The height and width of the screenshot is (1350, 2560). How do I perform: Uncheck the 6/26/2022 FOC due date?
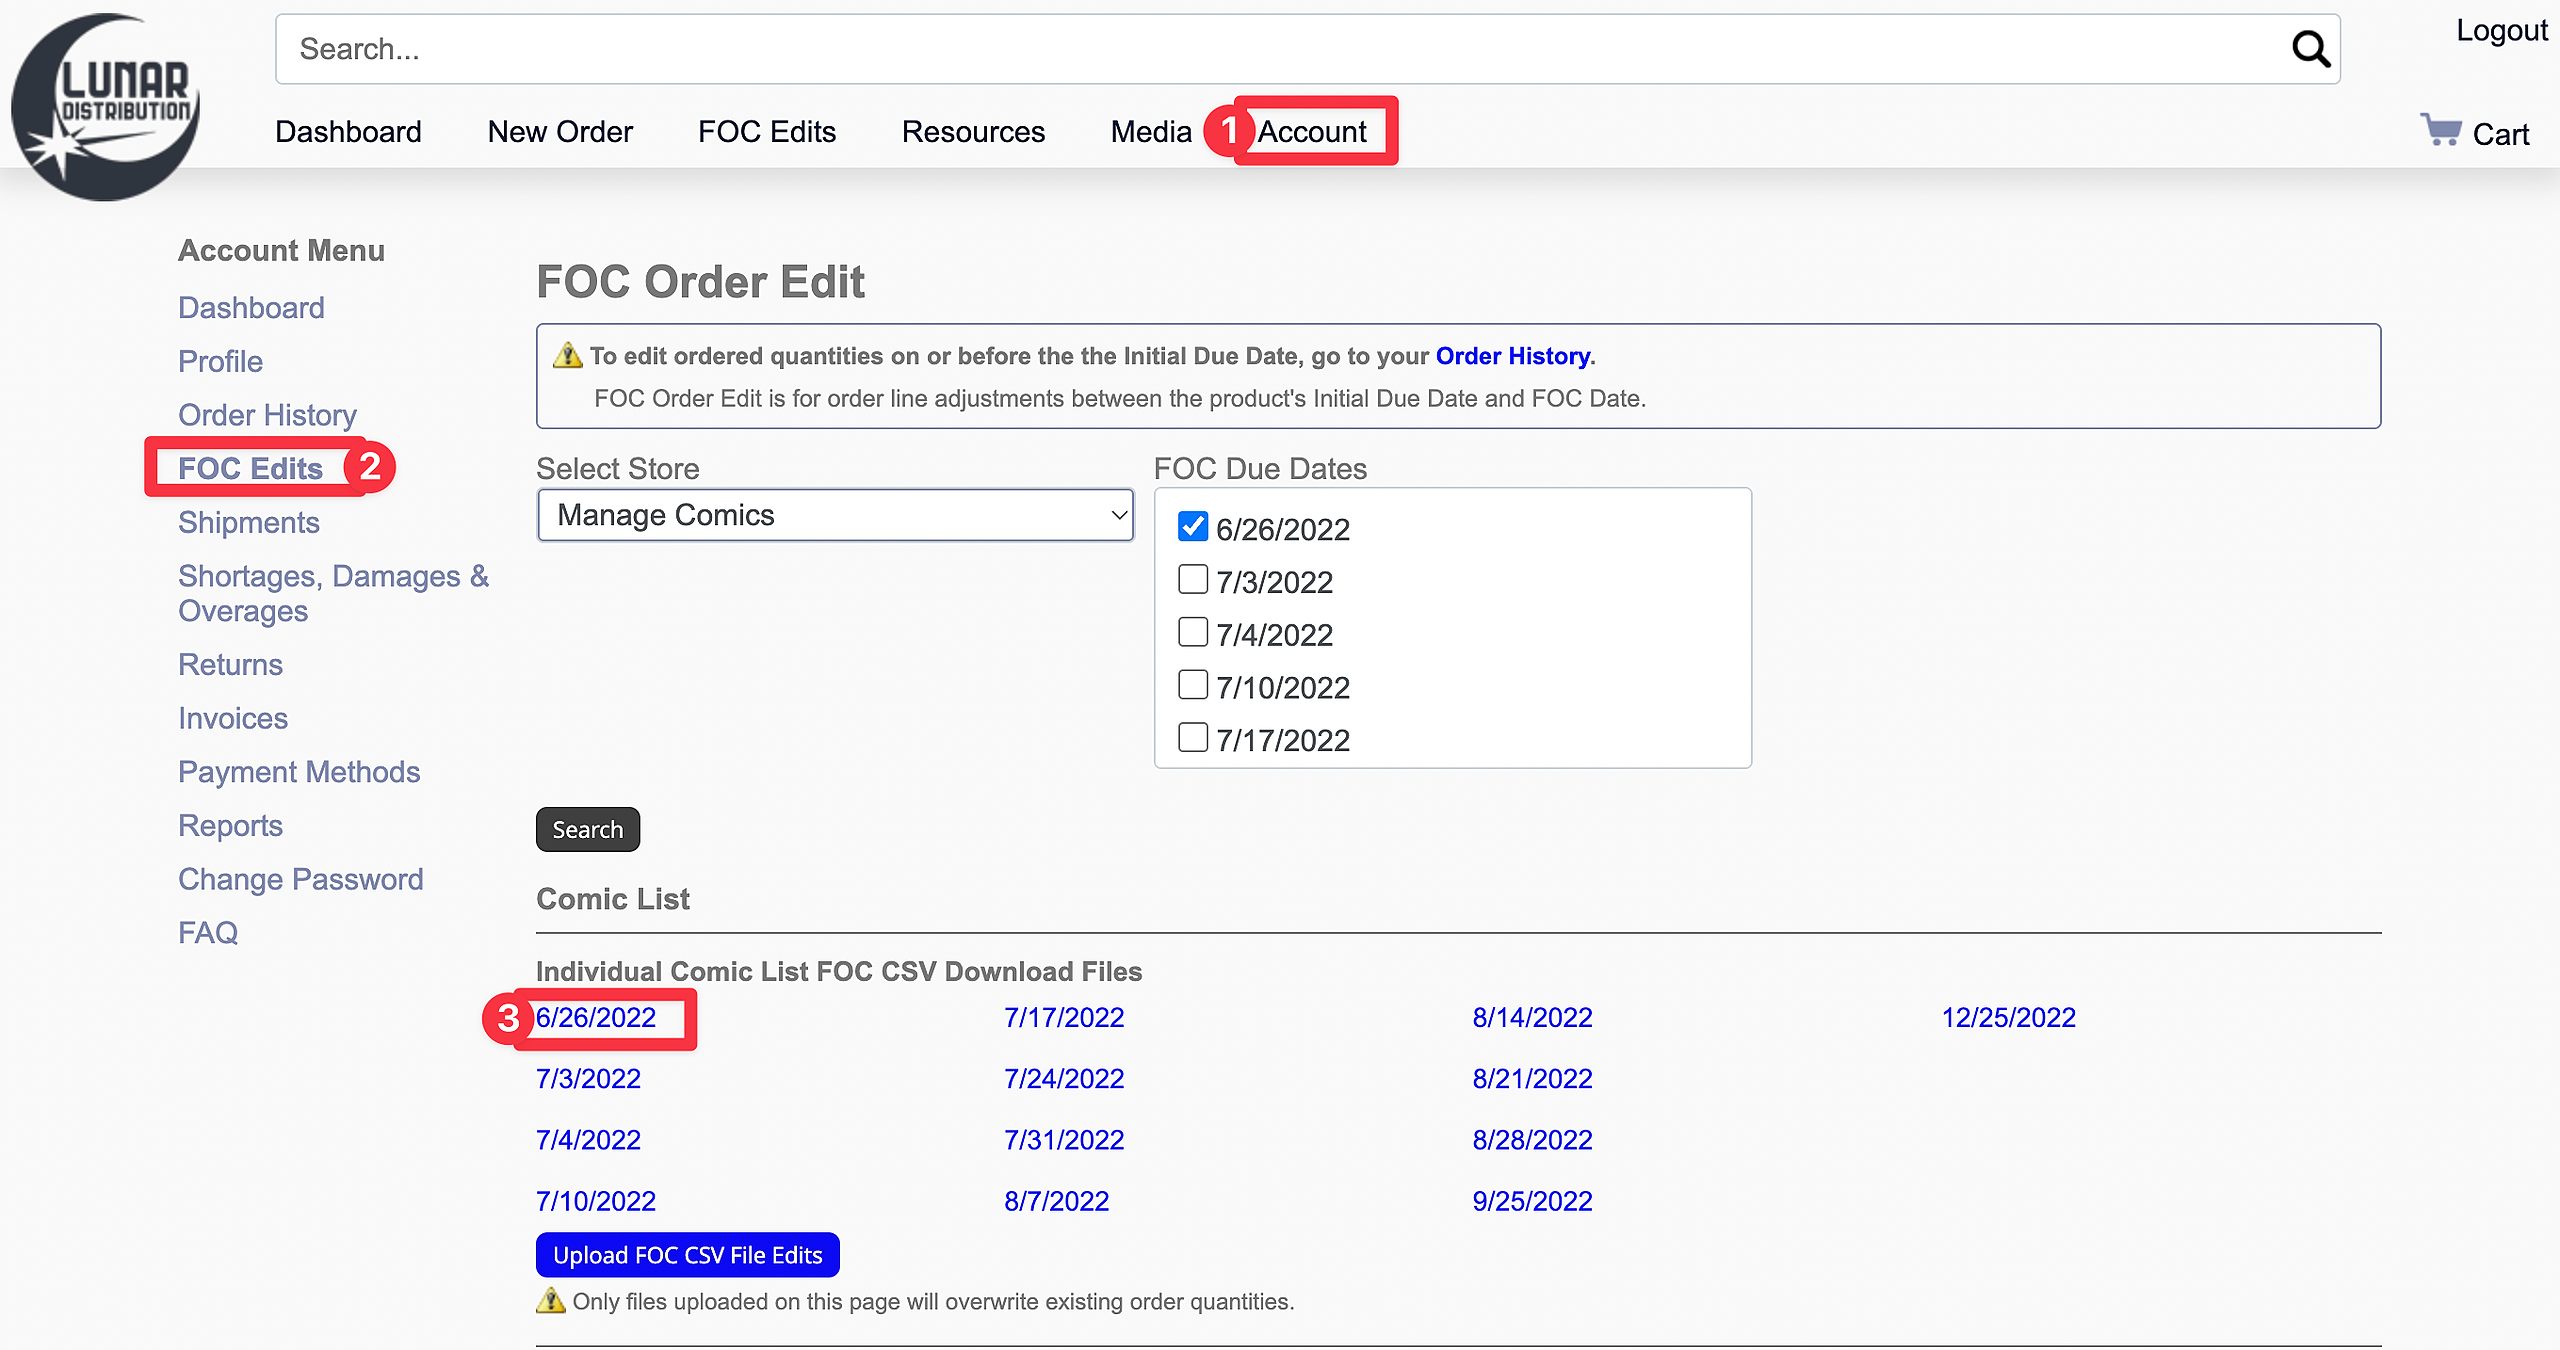pyautogui.click(x=1192, y=527)
